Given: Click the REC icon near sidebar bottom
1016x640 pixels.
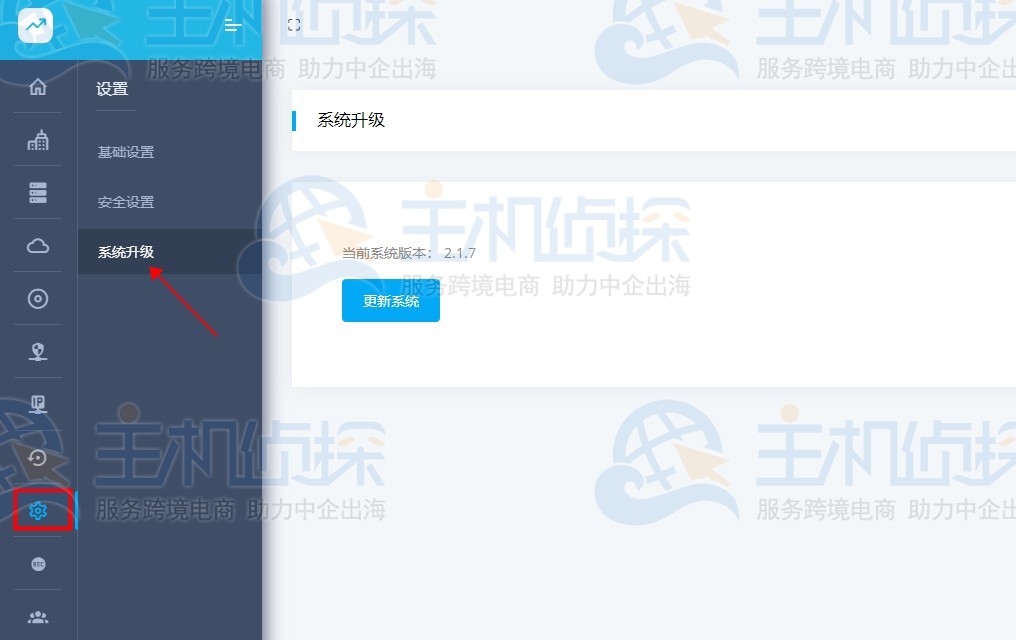Looking at the screenshot, I should click(x=37, y=563).
